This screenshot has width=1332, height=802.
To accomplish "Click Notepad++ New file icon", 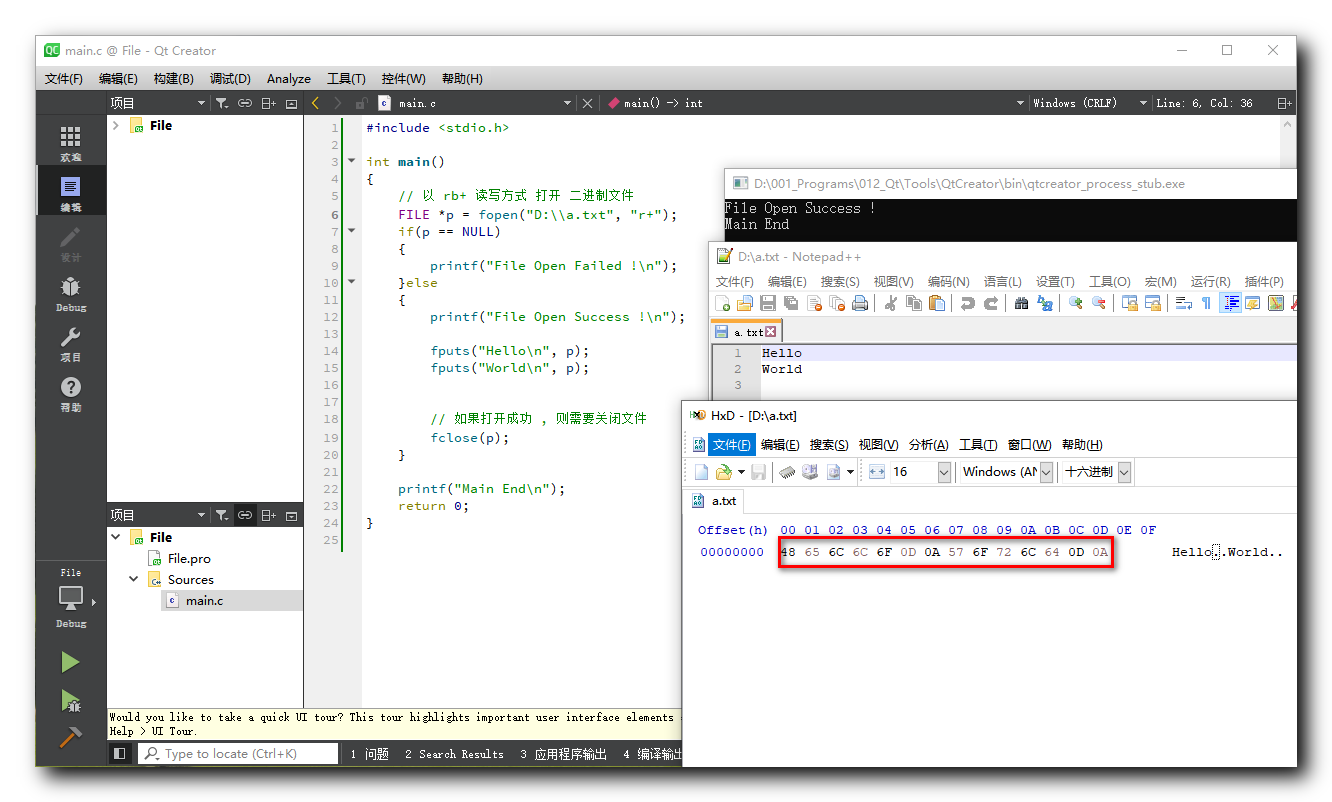I will [723, 303].
